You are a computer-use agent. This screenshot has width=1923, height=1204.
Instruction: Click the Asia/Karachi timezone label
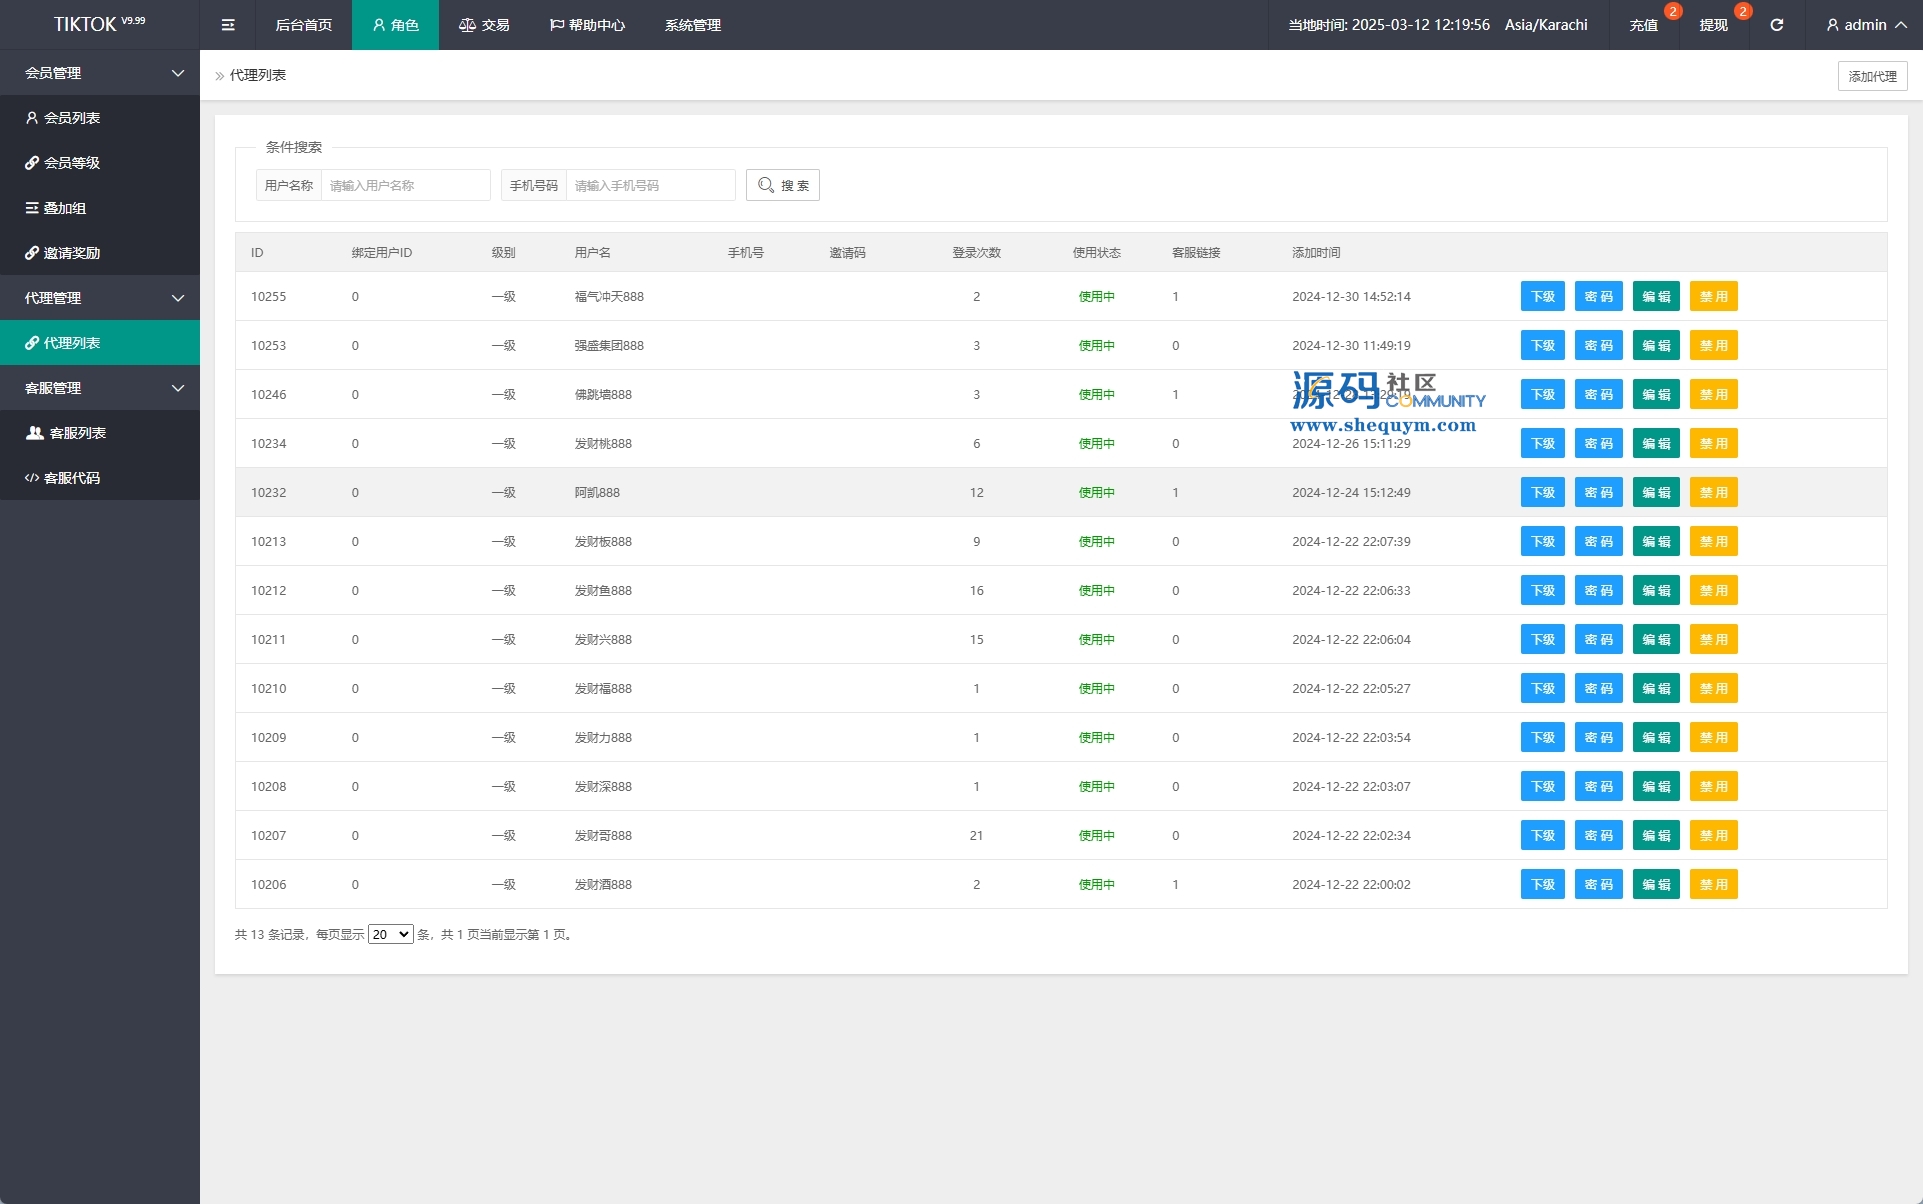point(1546,25)
